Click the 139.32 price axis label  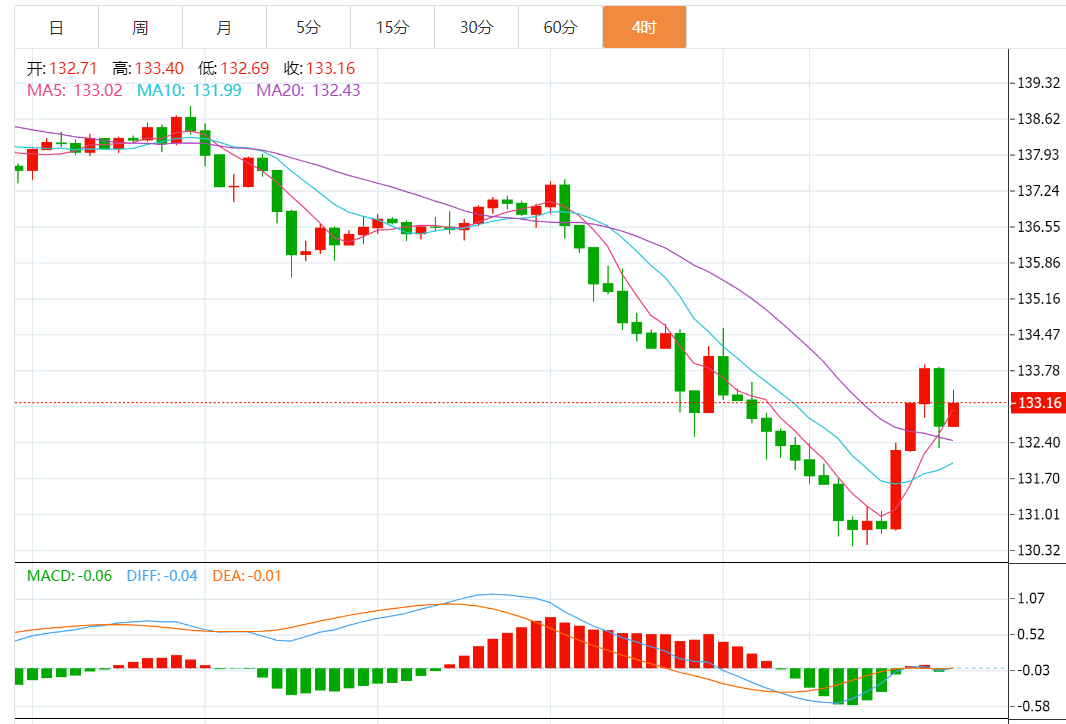pos(1038,82)
